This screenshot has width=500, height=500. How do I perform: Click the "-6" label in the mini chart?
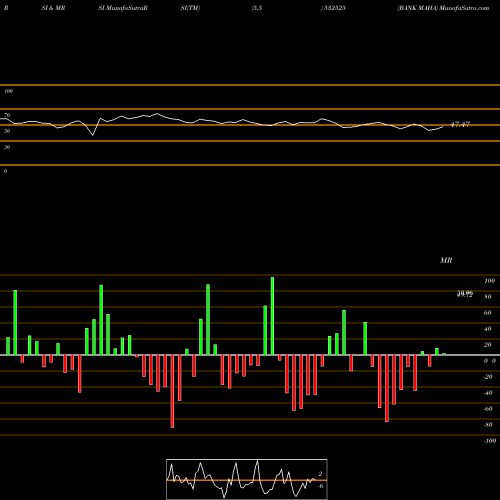pos(320,486)
